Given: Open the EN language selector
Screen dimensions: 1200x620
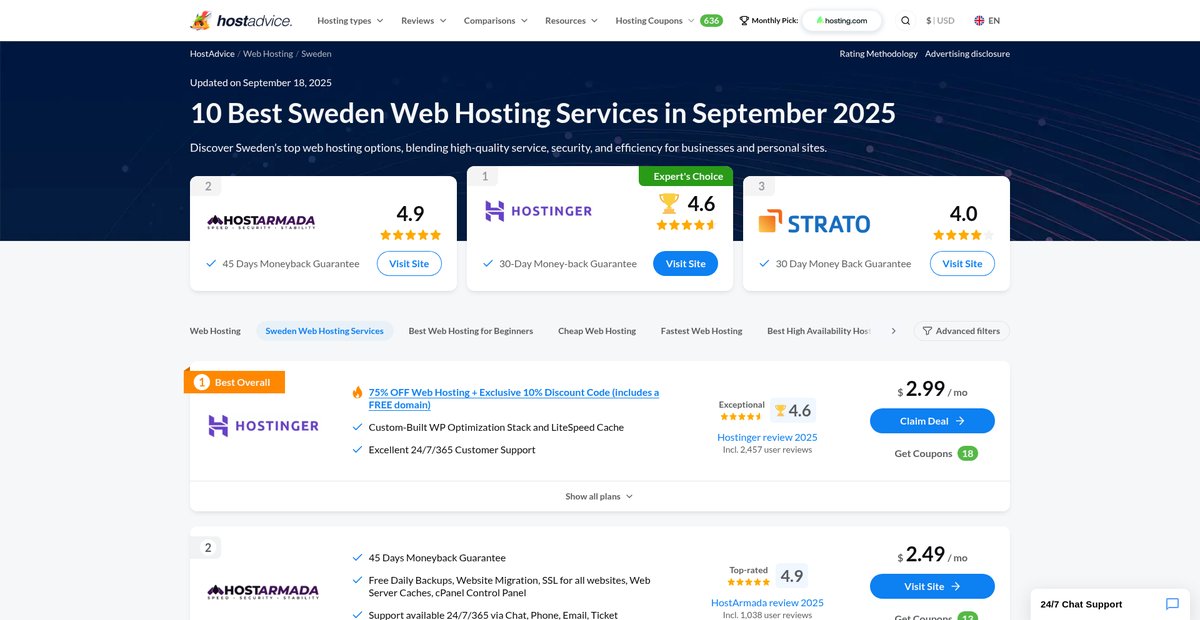Looking at the screenshot, I should (x=986, y=20).
